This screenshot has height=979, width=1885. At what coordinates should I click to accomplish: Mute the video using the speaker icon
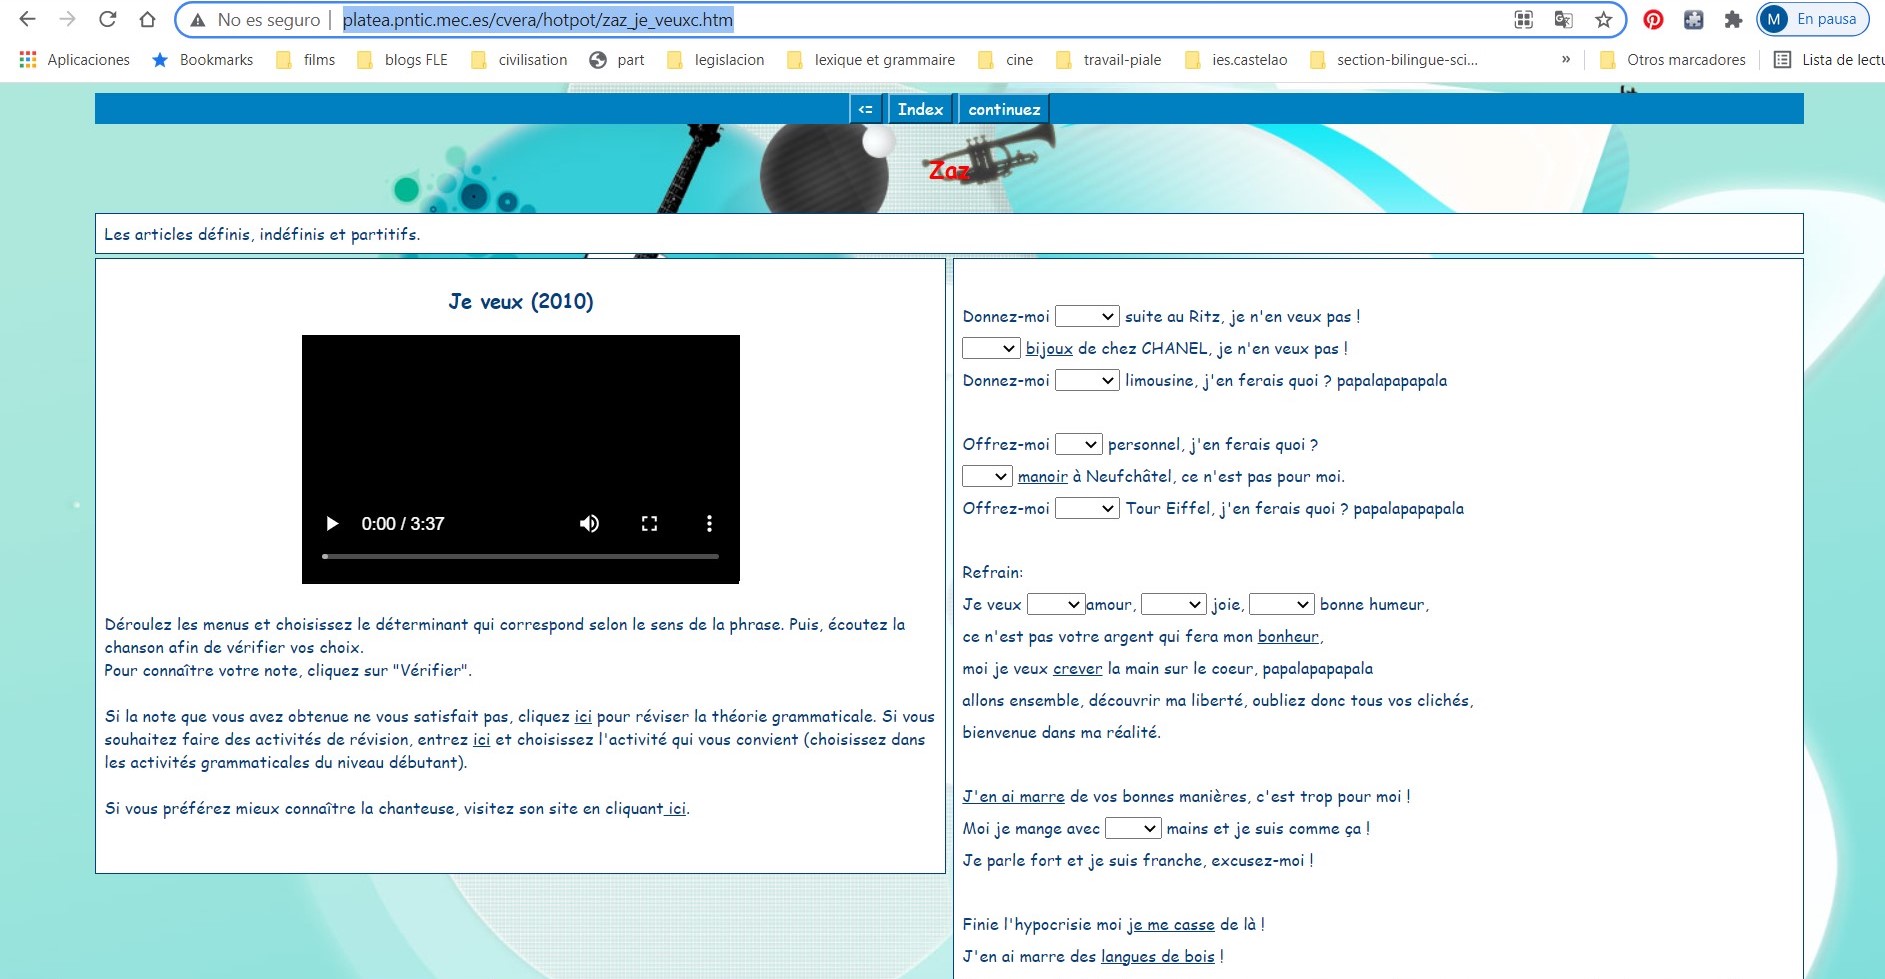pos(589,523)
